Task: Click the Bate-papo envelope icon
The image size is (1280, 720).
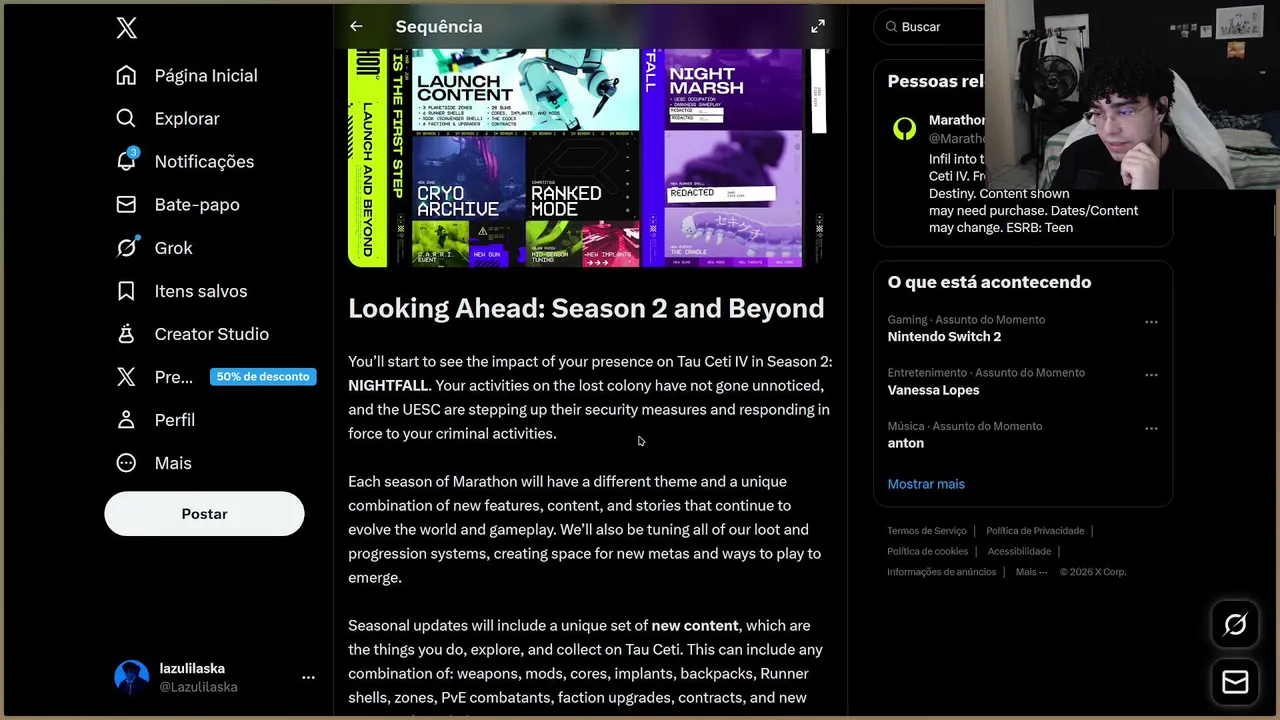Action: (126, 204)
